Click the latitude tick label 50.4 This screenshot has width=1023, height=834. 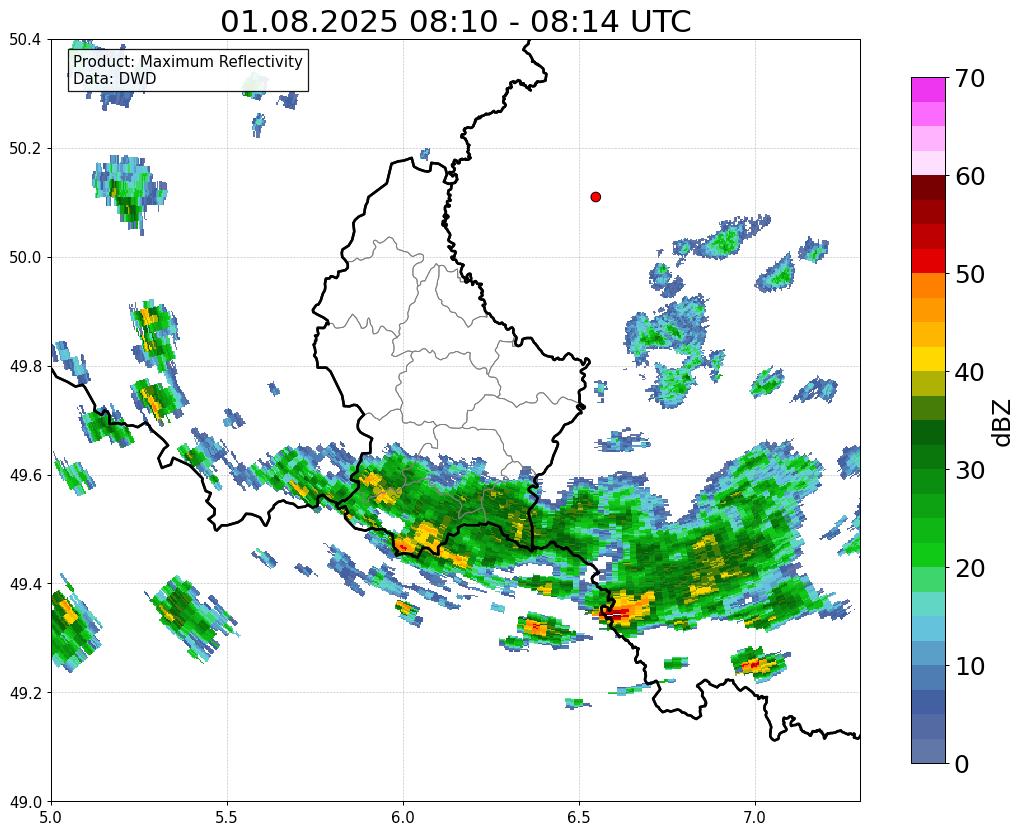(25, 40)
